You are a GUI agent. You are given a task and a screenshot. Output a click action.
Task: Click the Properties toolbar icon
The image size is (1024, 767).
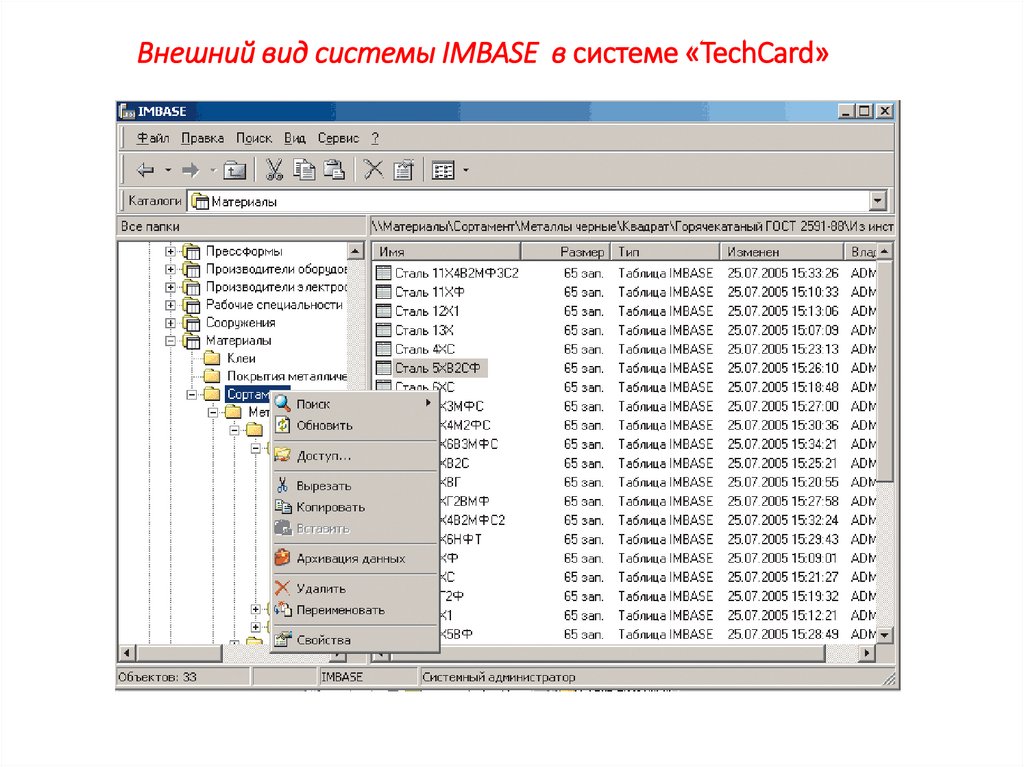[x=404, y=170]
